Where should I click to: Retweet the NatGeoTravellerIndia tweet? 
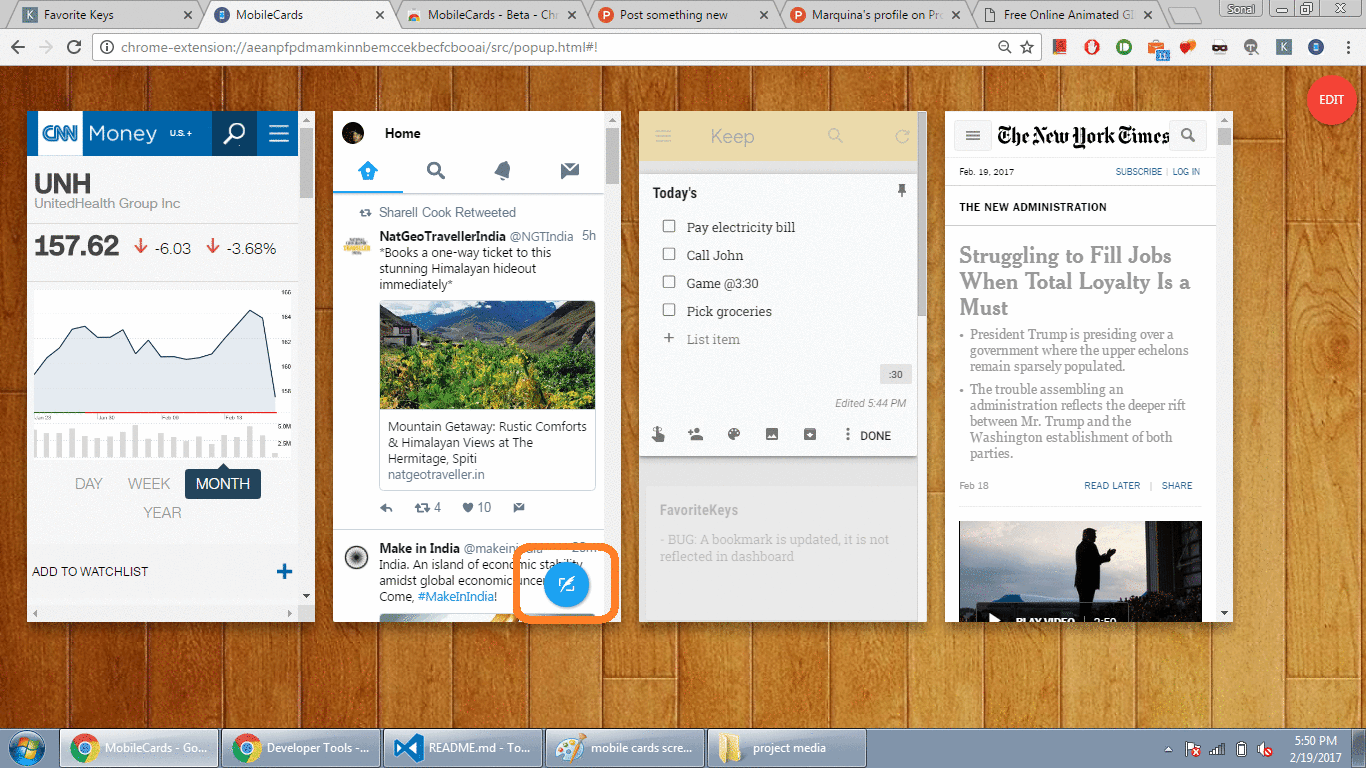[422, 508]
